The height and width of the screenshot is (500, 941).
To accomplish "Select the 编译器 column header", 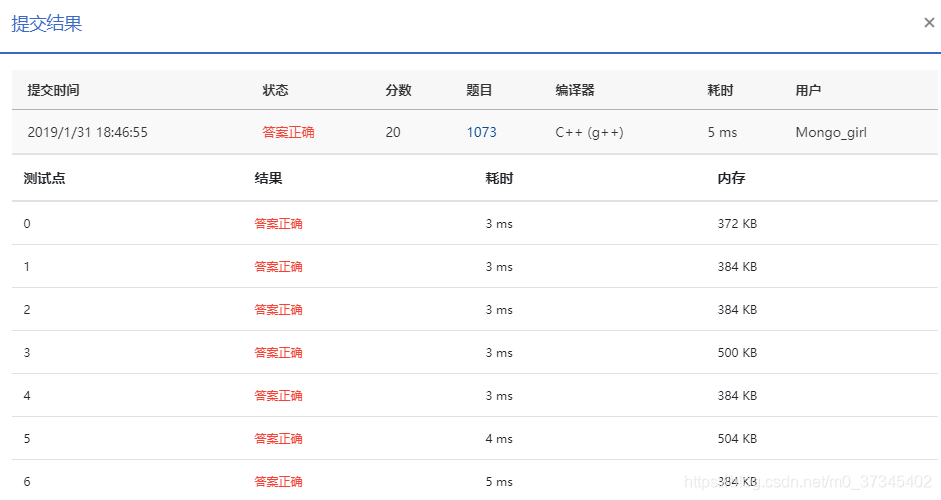I will pyautogui.click(x=575, y=90).
